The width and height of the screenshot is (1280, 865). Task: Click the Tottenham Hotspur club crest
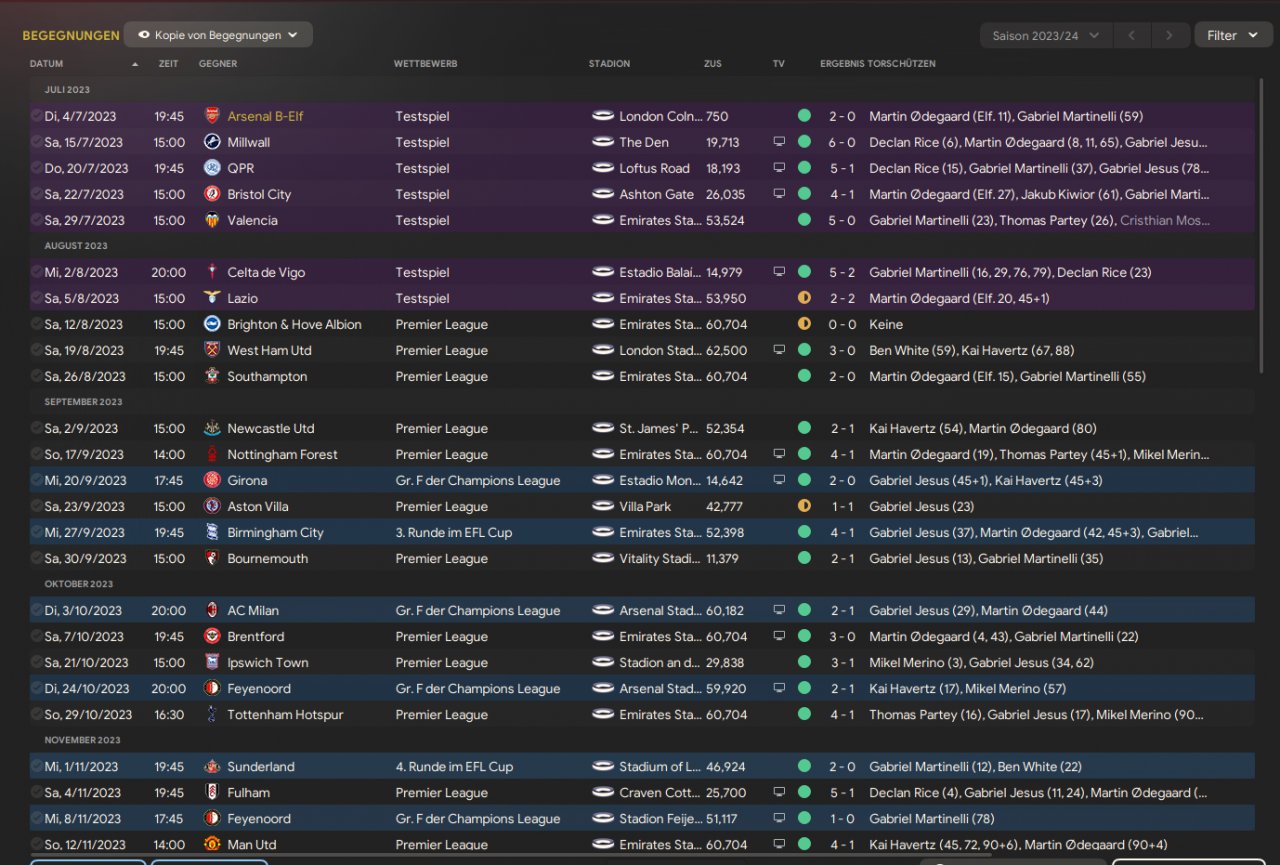click(x=212, y=714)
